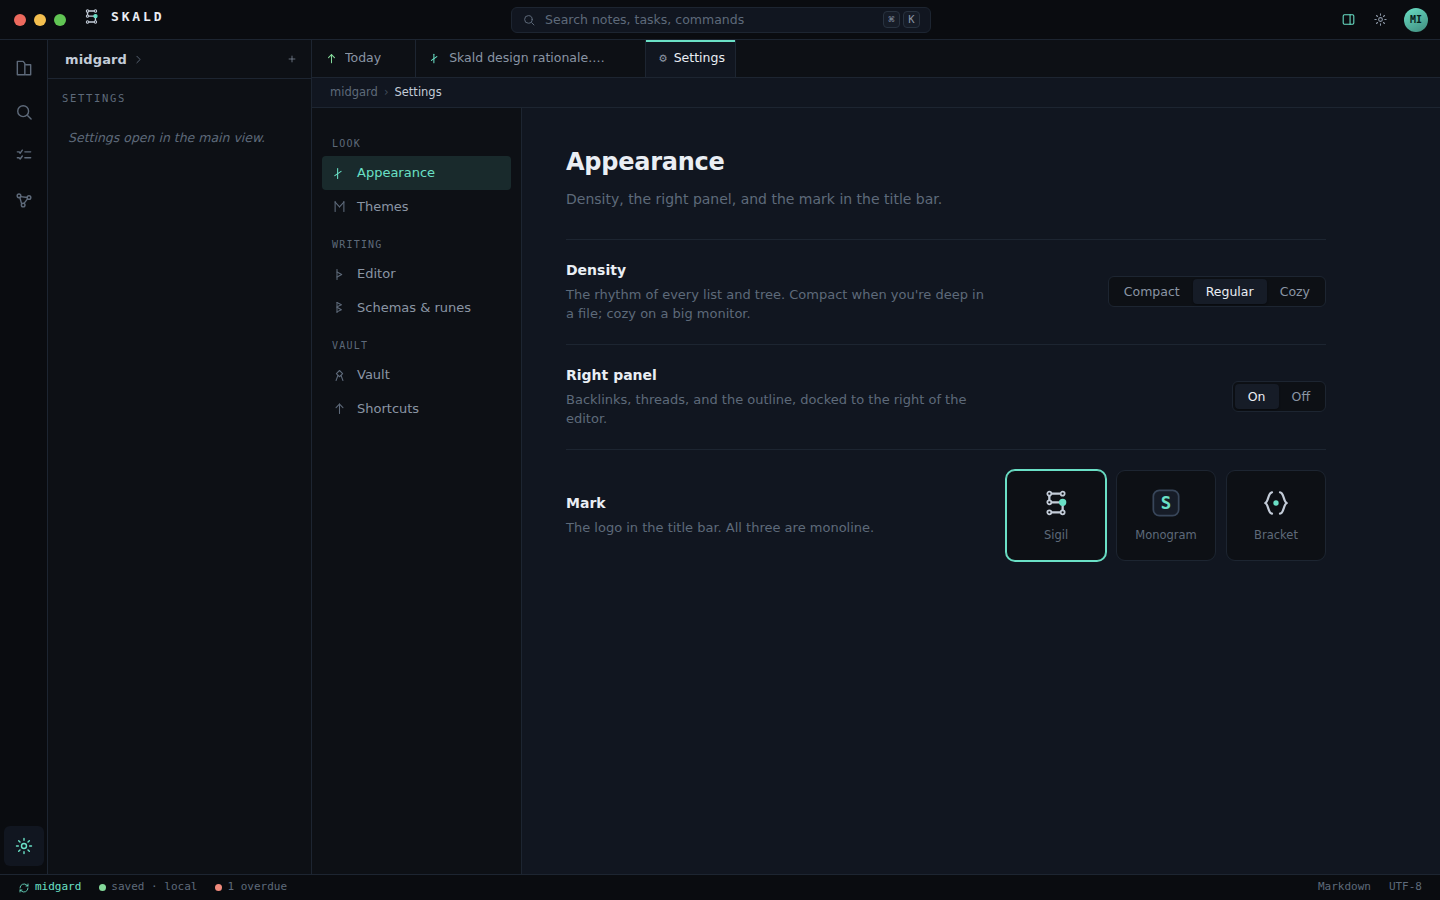Switch to the Today tab
Screen dimensions: 1440x900
click(363, 58)
